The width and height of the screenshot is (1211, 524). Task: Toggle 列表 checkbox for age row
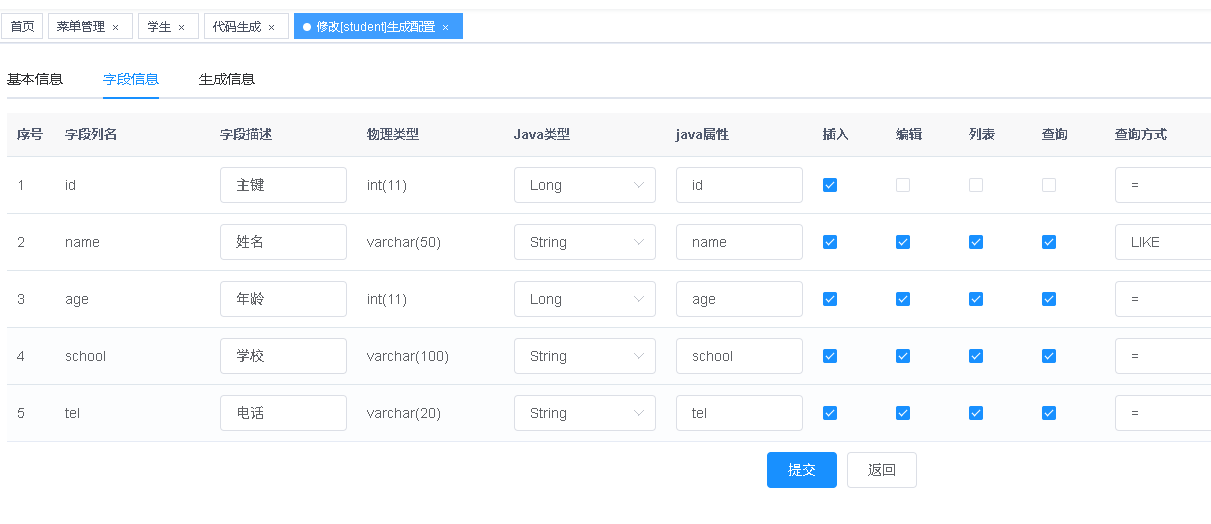(976, 299)
